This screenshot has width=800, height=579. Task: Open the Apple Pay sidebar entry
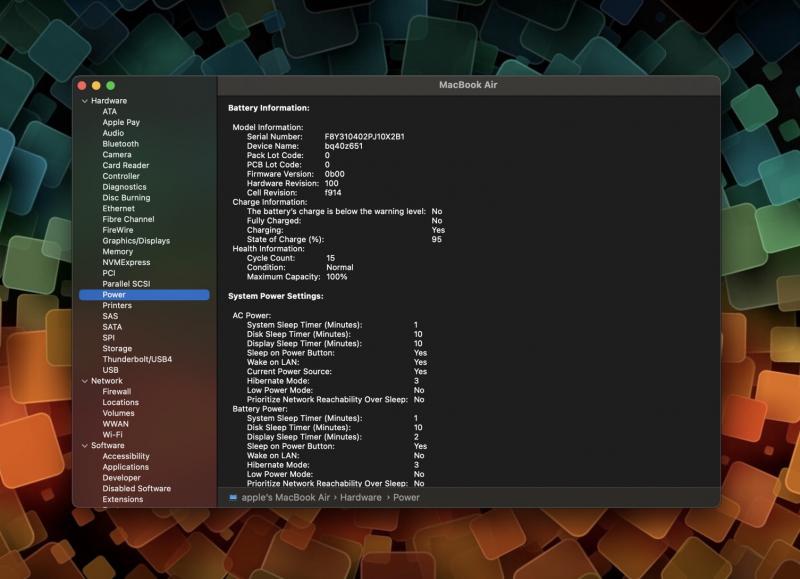click(121, 122)
